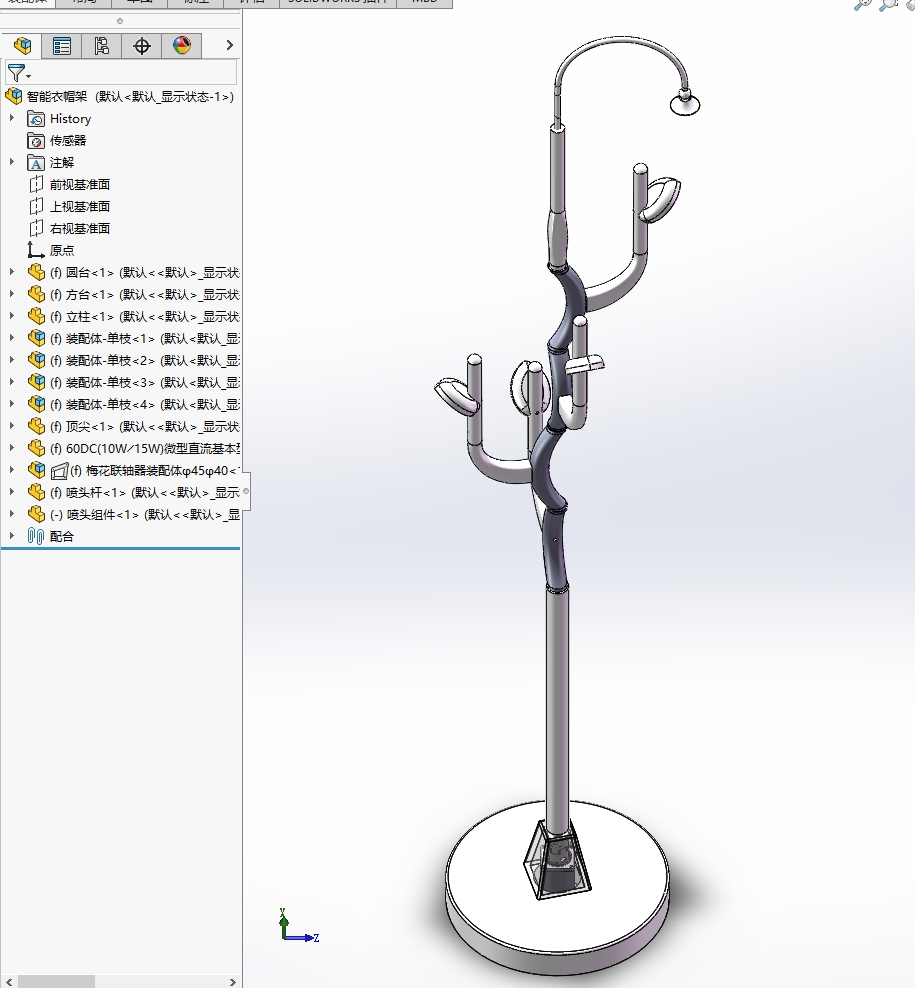Switch to the PropertyManager tab

(62, 45)
